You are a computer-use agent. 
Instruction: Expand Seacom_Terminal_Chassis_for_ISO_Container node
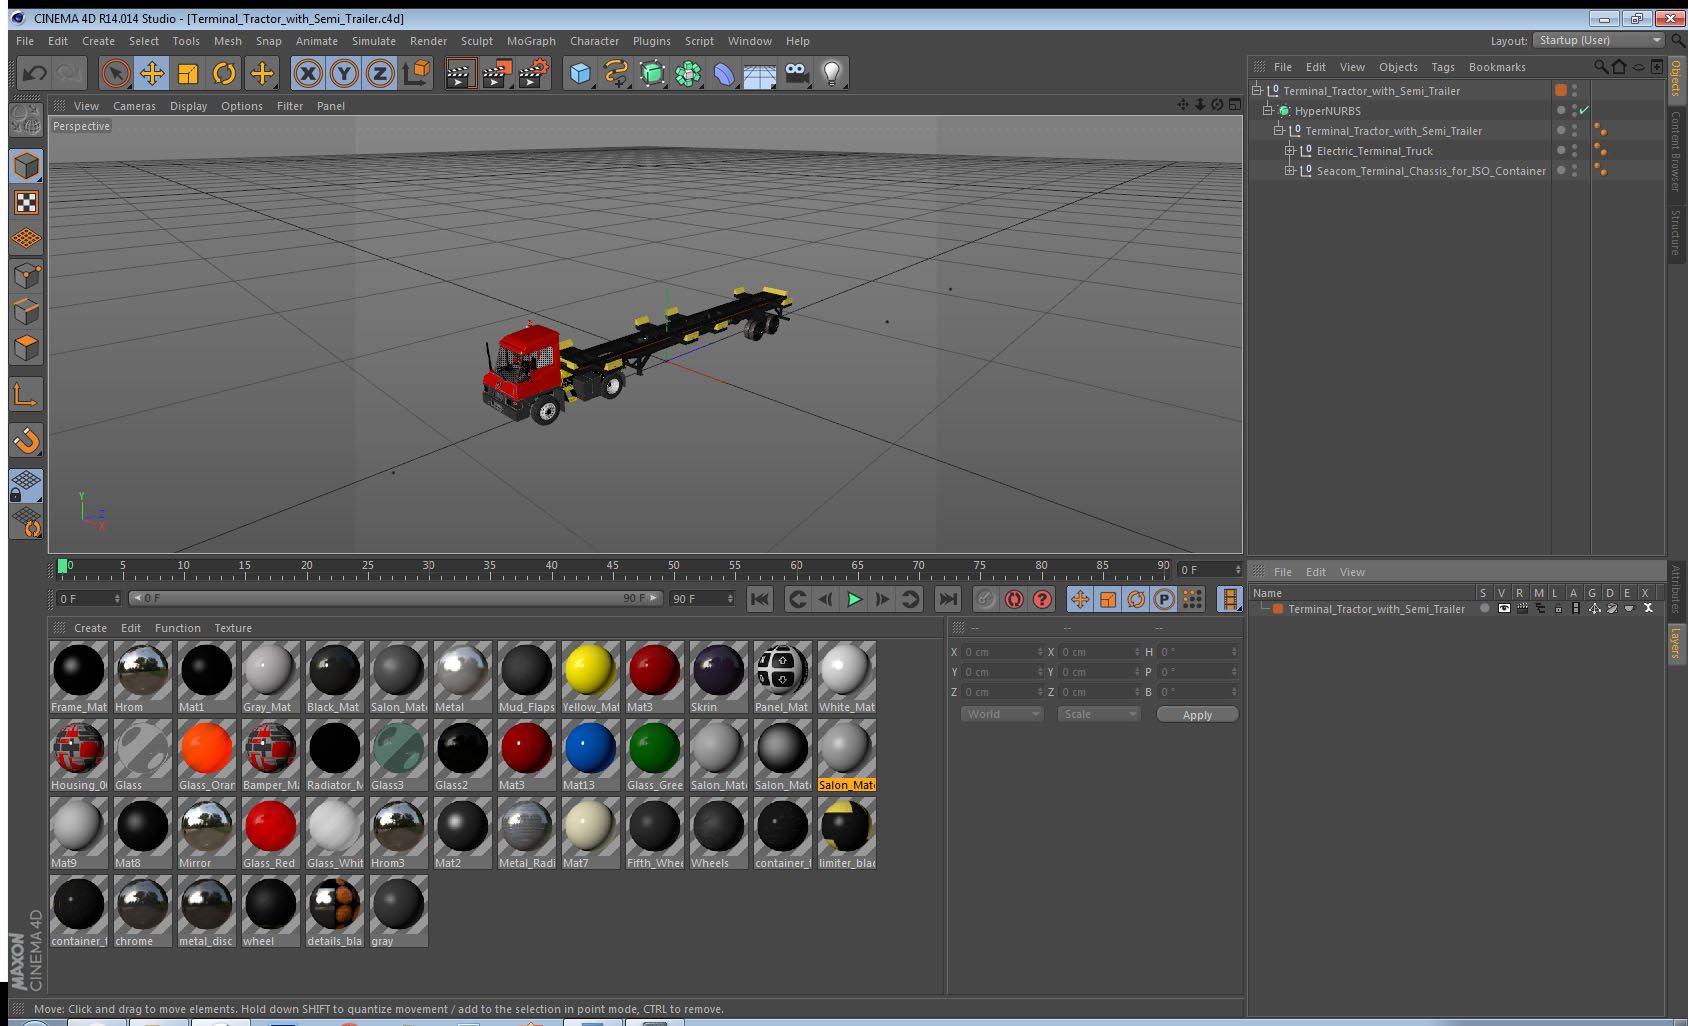pyautogui.click(x=1290, y=171)
